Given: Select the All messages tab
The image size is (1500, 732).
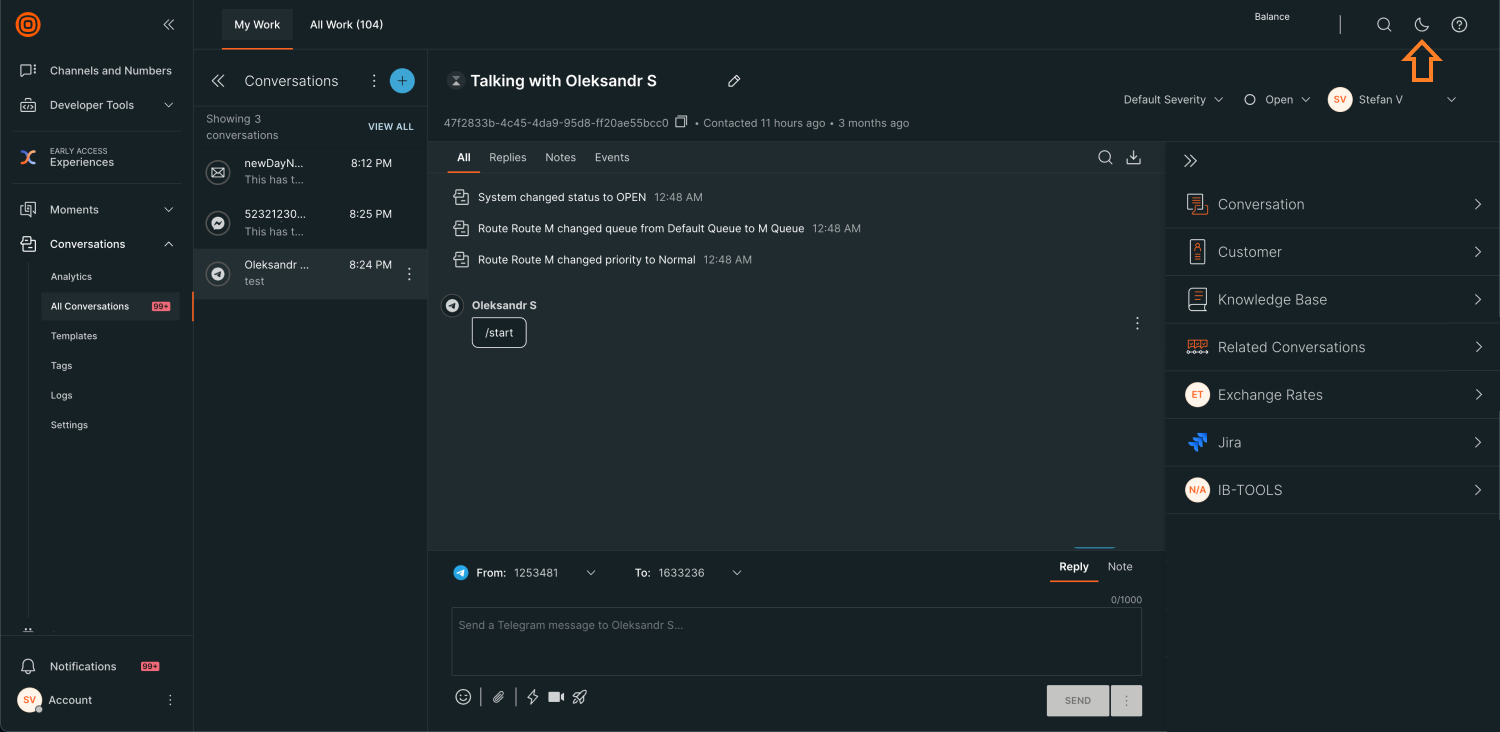Looking at the screenshot, I should [x=464, y=157].
